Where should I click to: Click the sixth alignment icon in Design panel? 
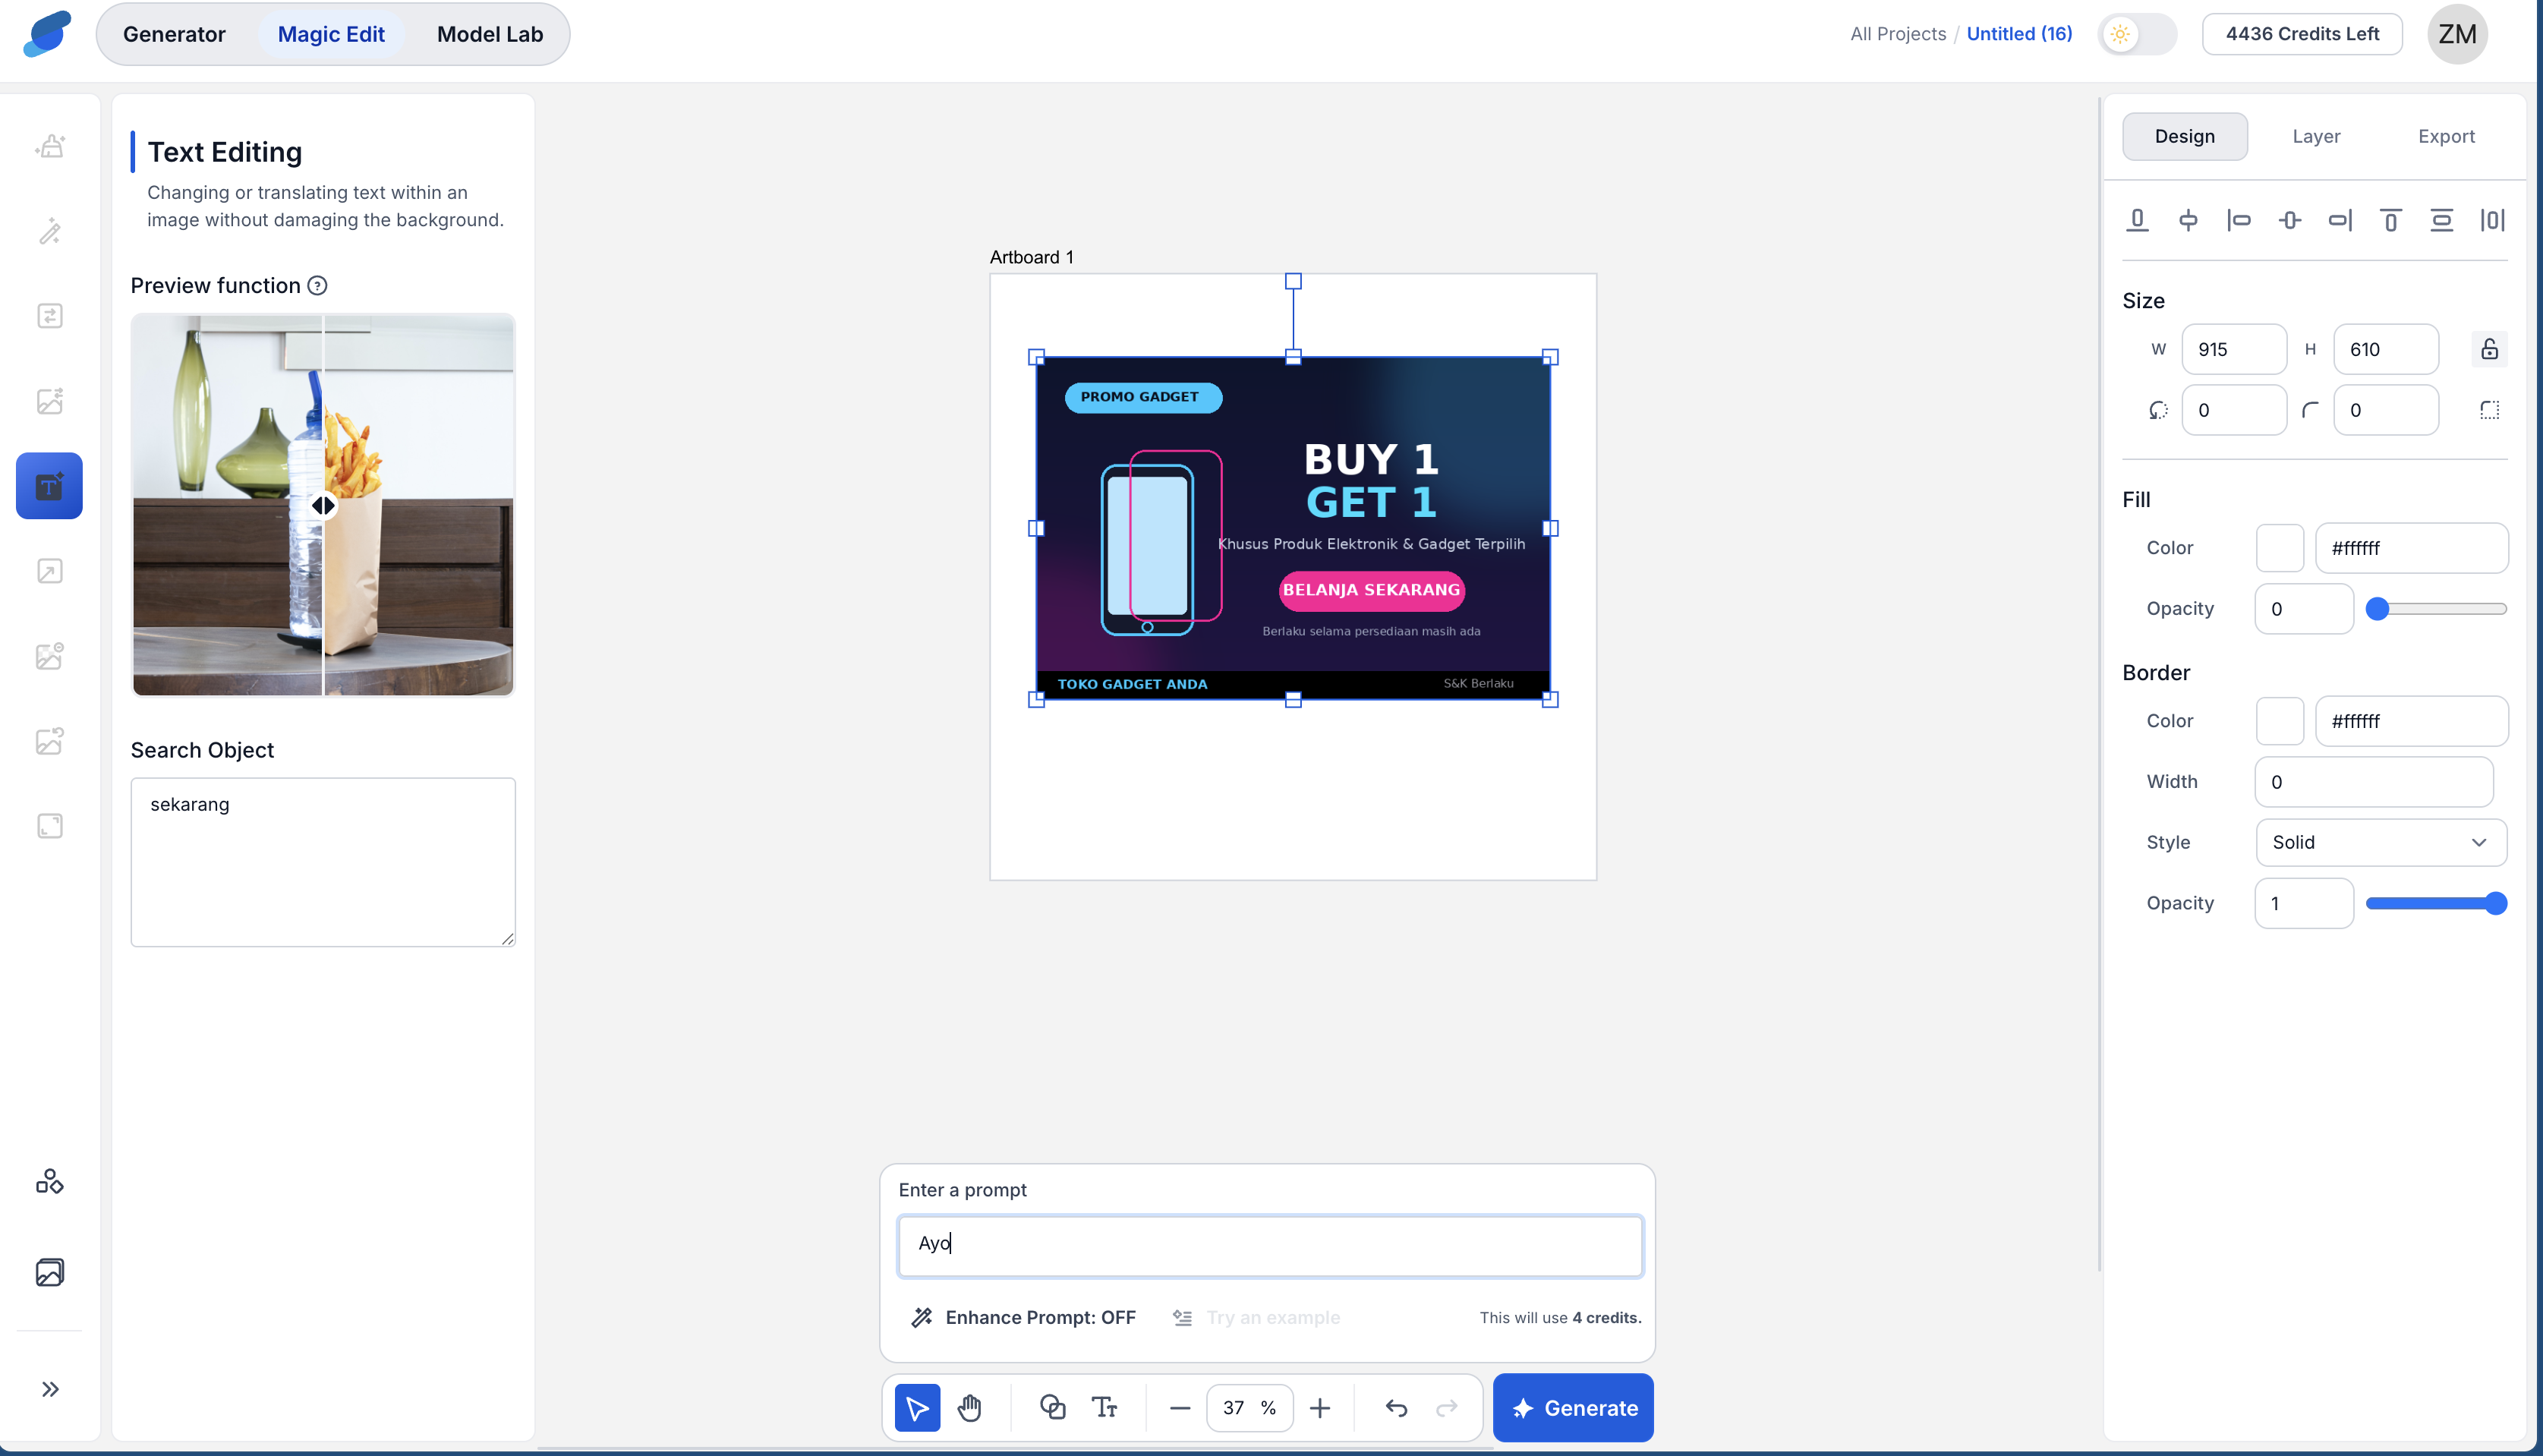(2391, 220)
